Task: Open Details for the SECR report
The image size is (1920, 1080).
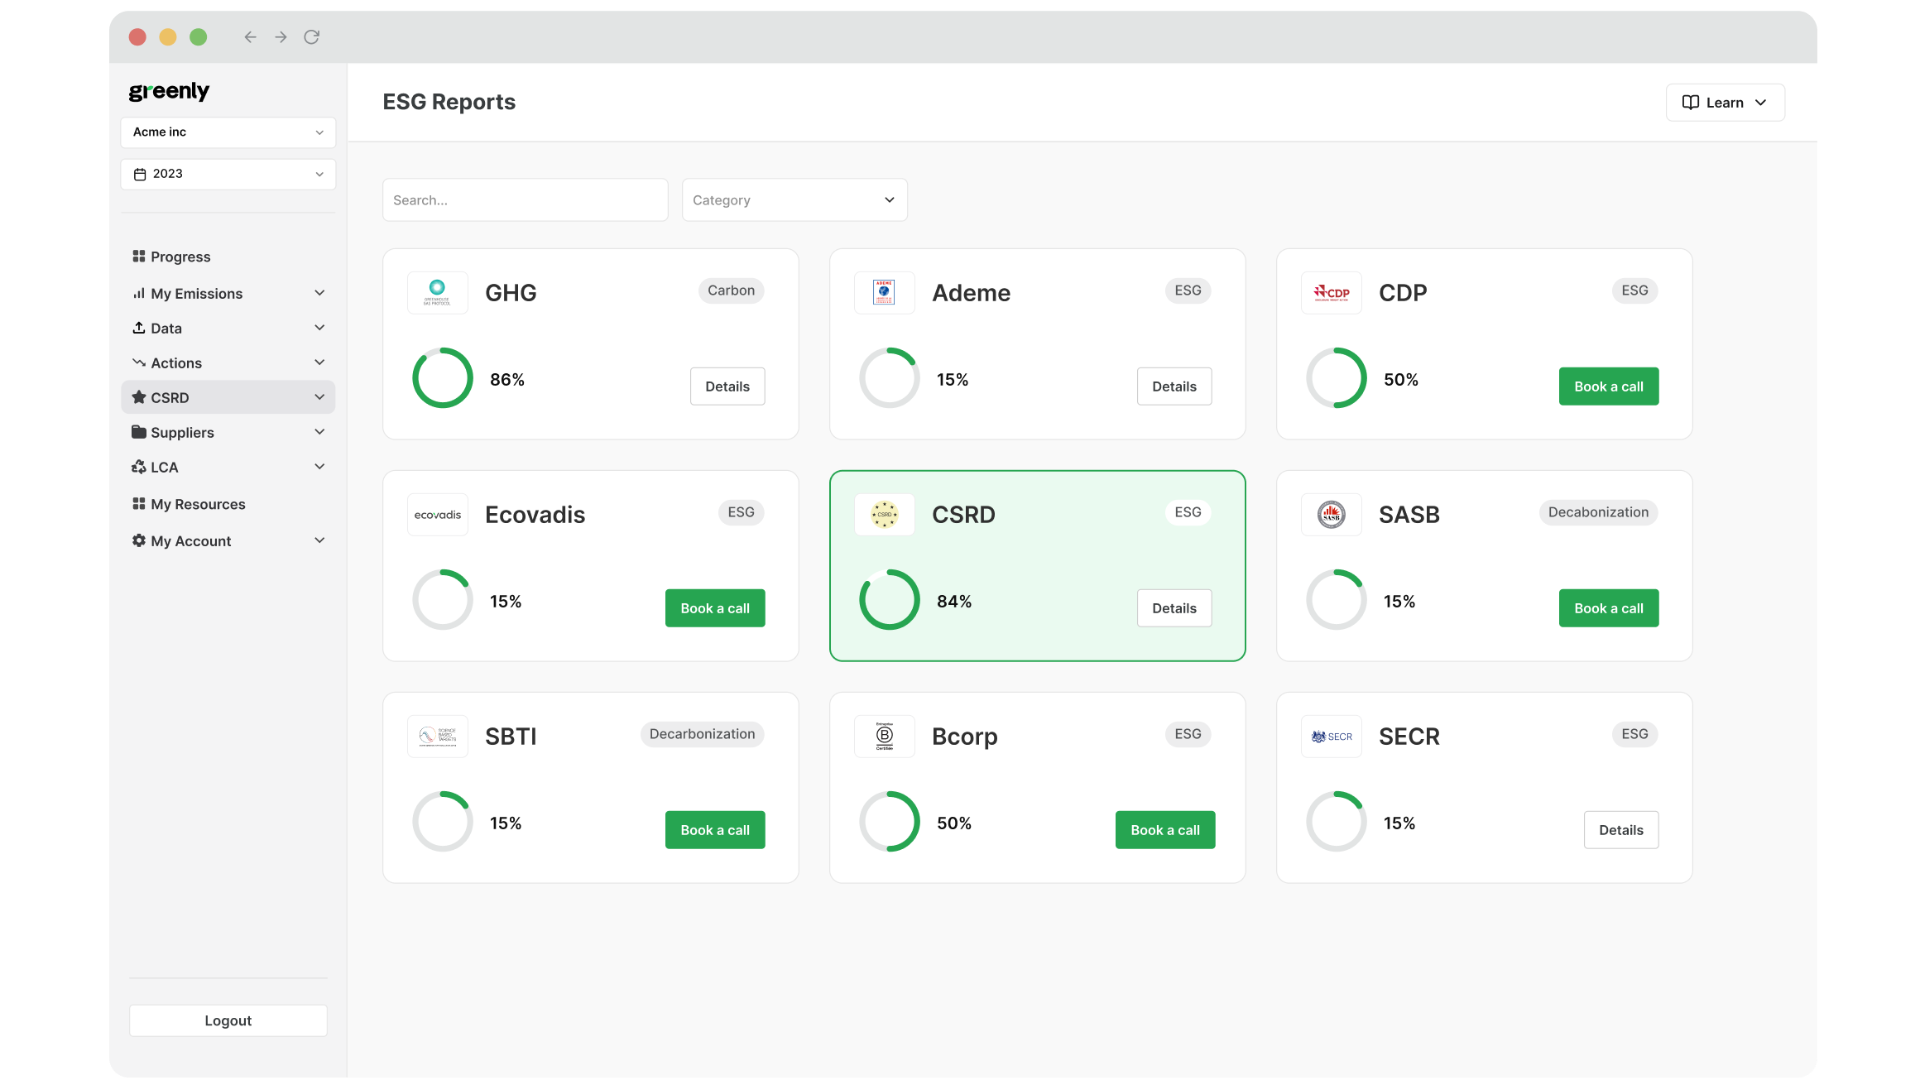Action: [1621, 830]
